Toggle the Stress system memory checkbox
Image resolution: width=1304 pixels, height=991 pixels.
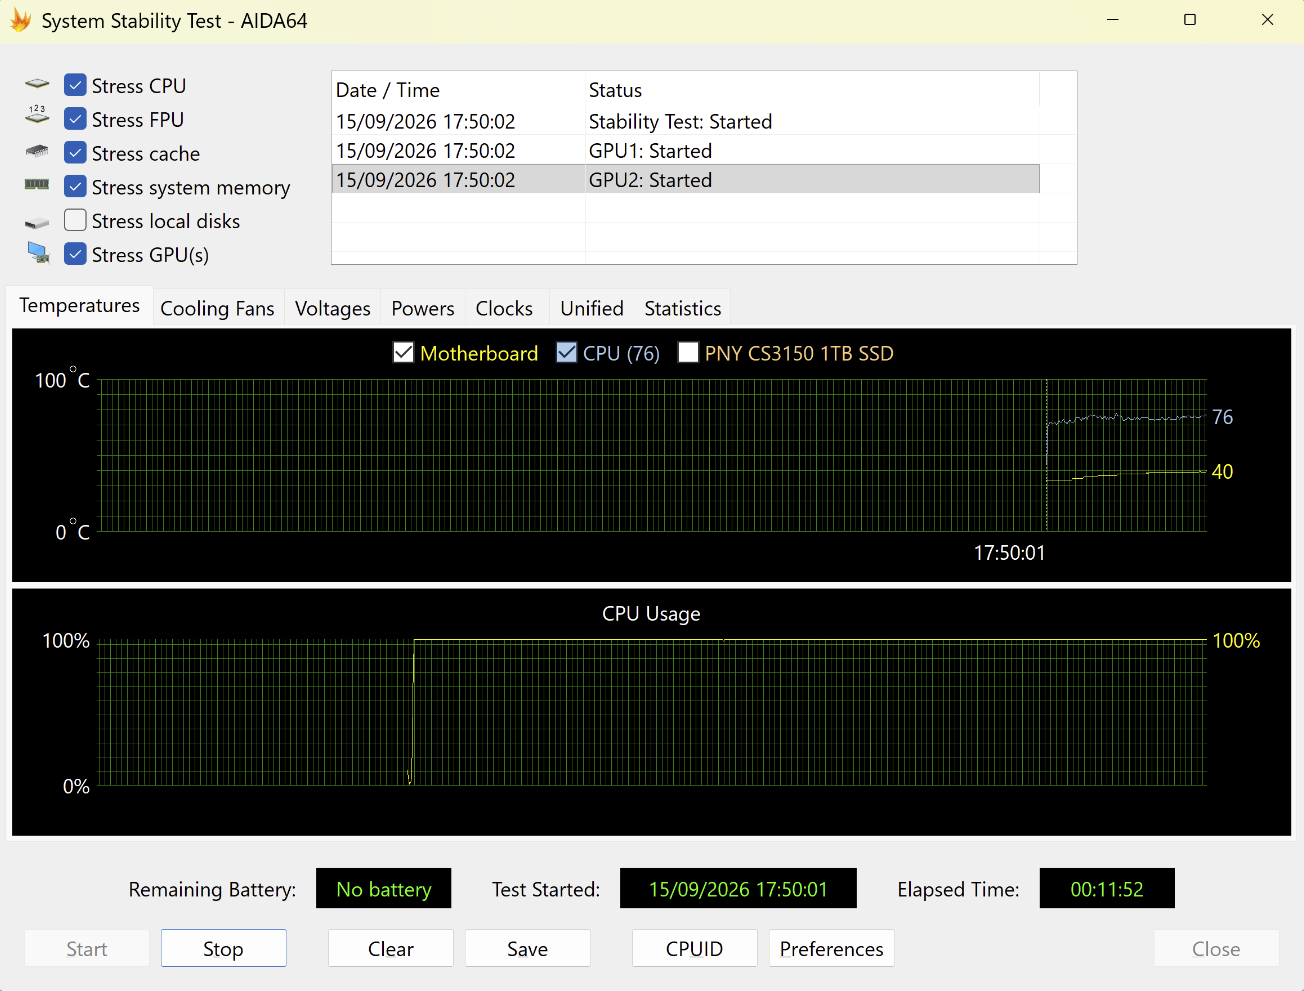tap(75, 187)
